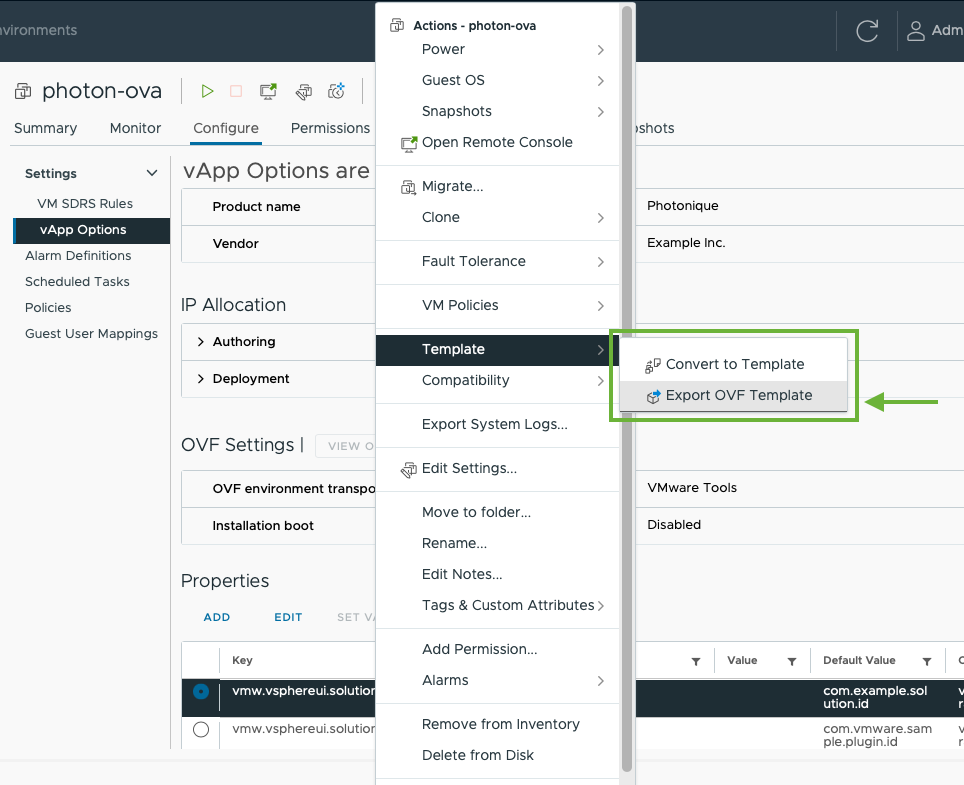964x785 pixels.
Task: Open Guest User Mappings
Action: (x=92, y=334)
